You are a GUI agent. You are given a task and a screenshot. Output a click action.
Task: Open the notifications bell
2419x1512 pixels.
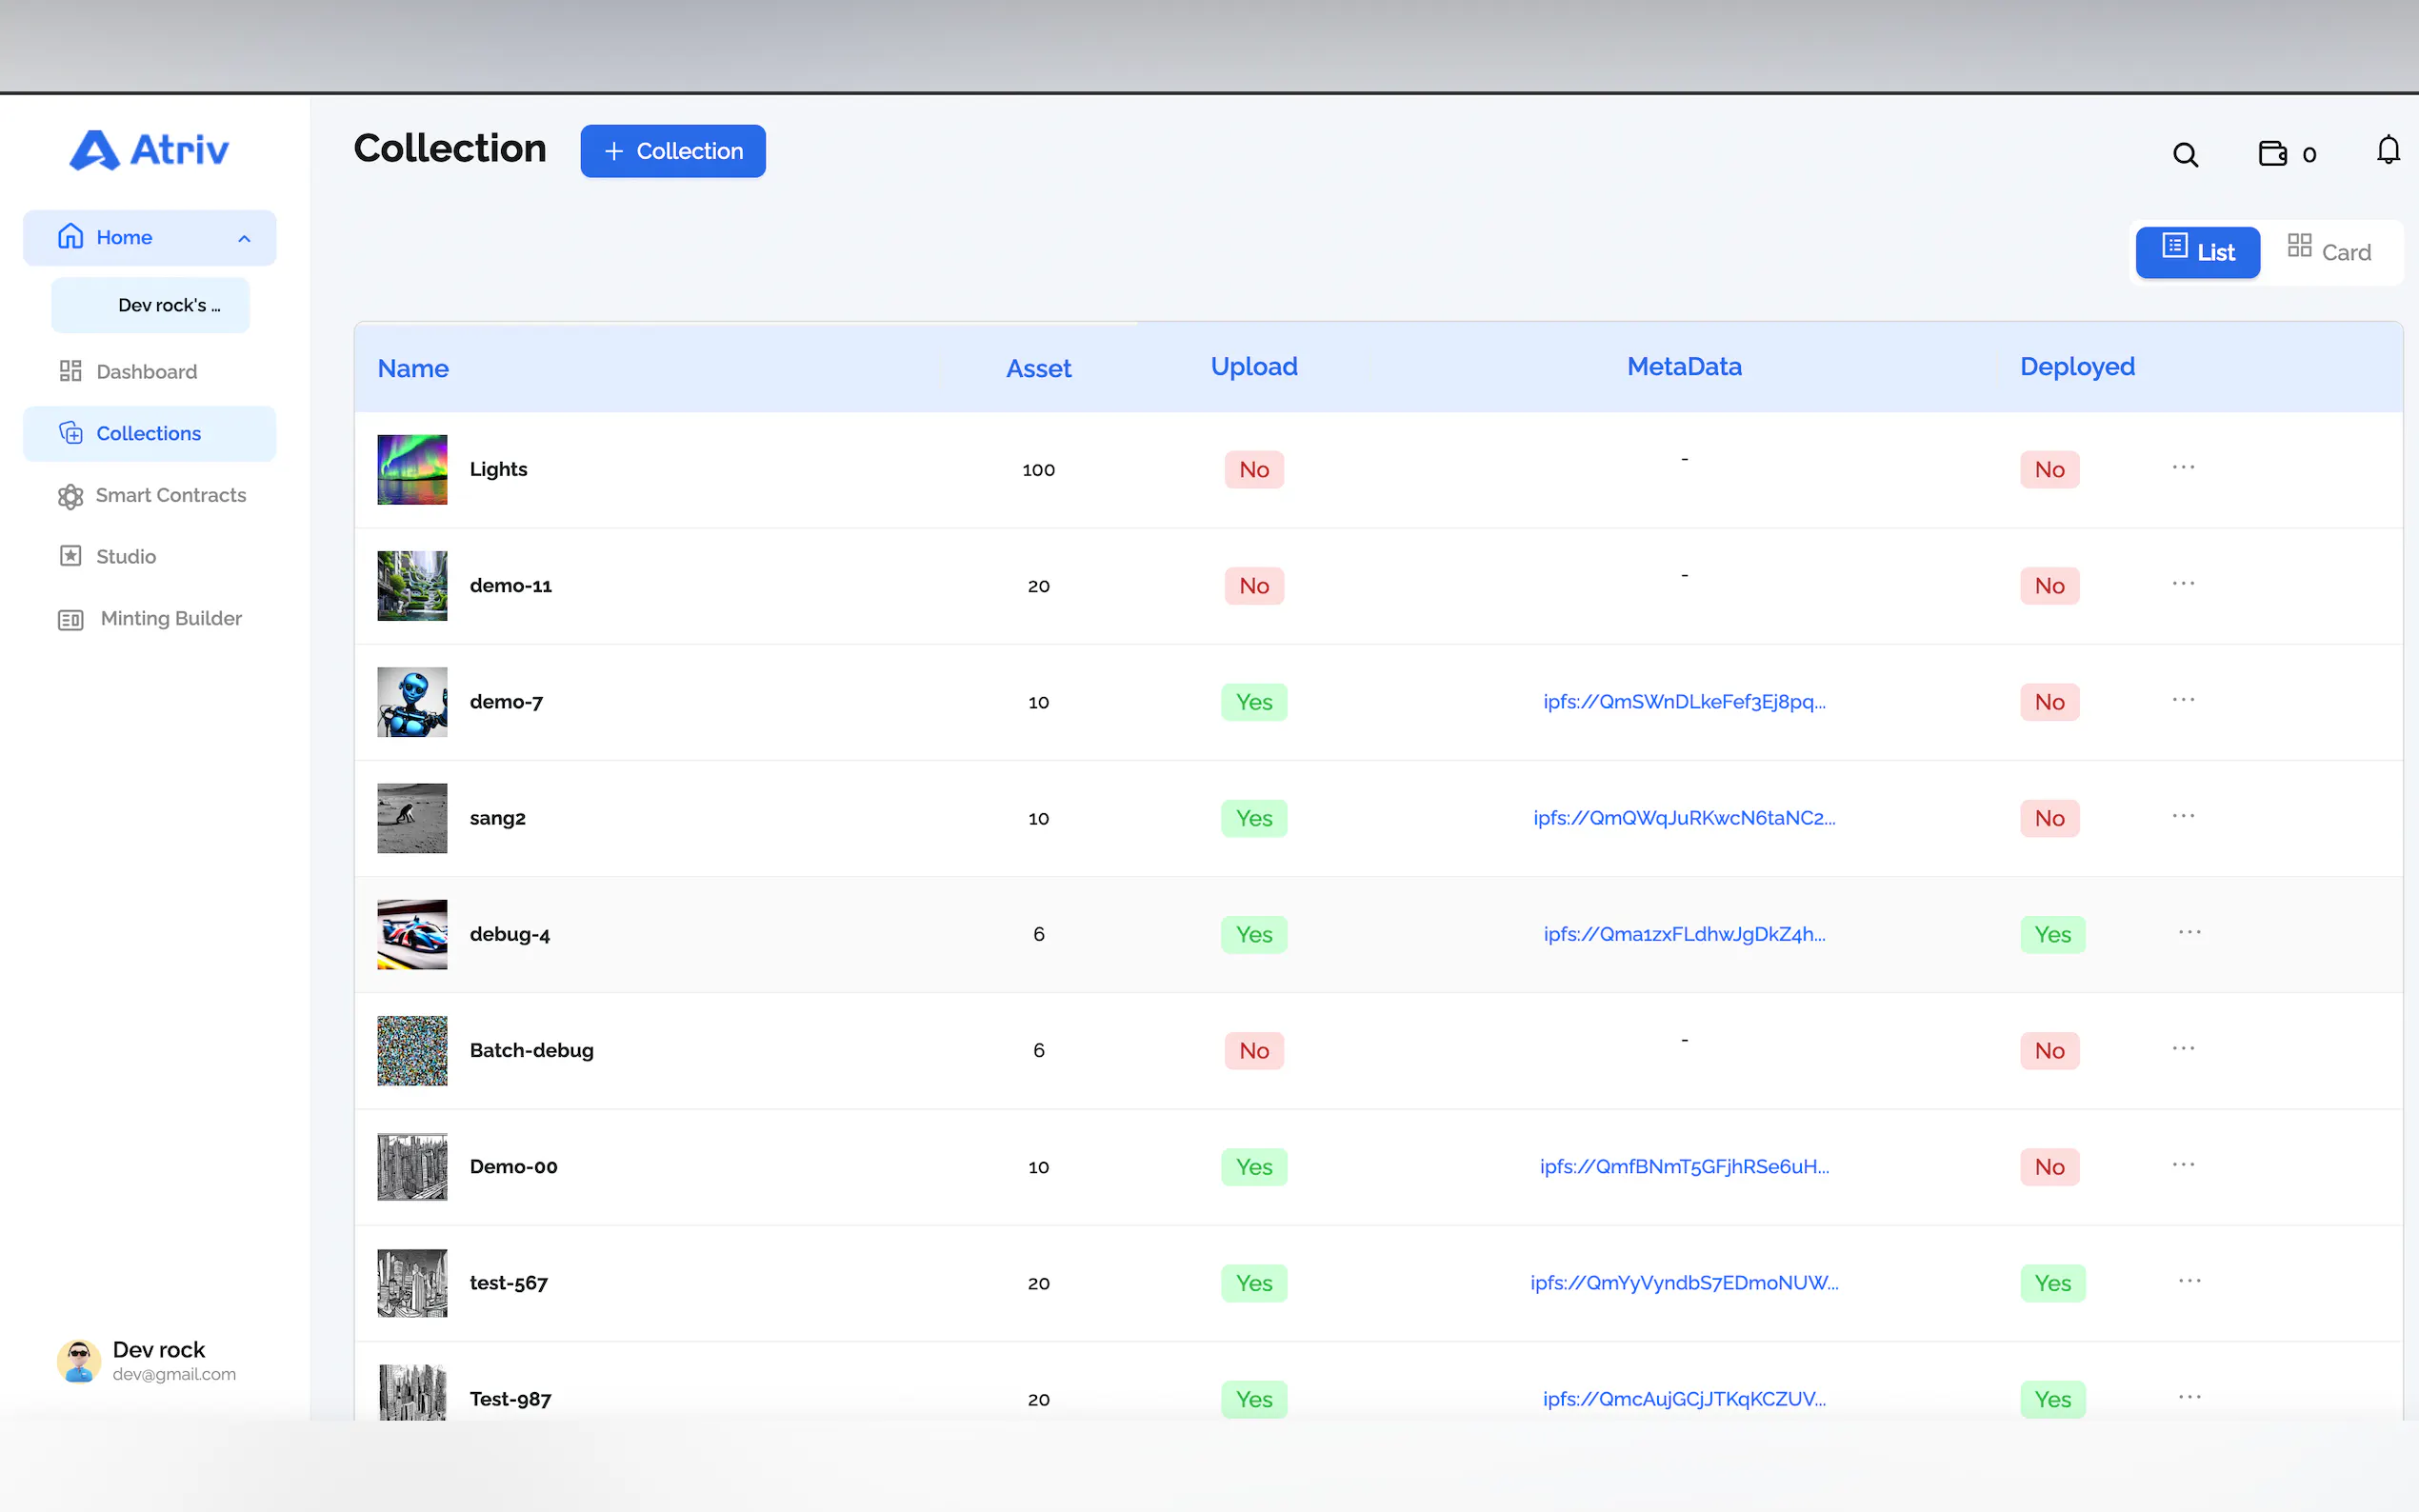click(2387, 150)
